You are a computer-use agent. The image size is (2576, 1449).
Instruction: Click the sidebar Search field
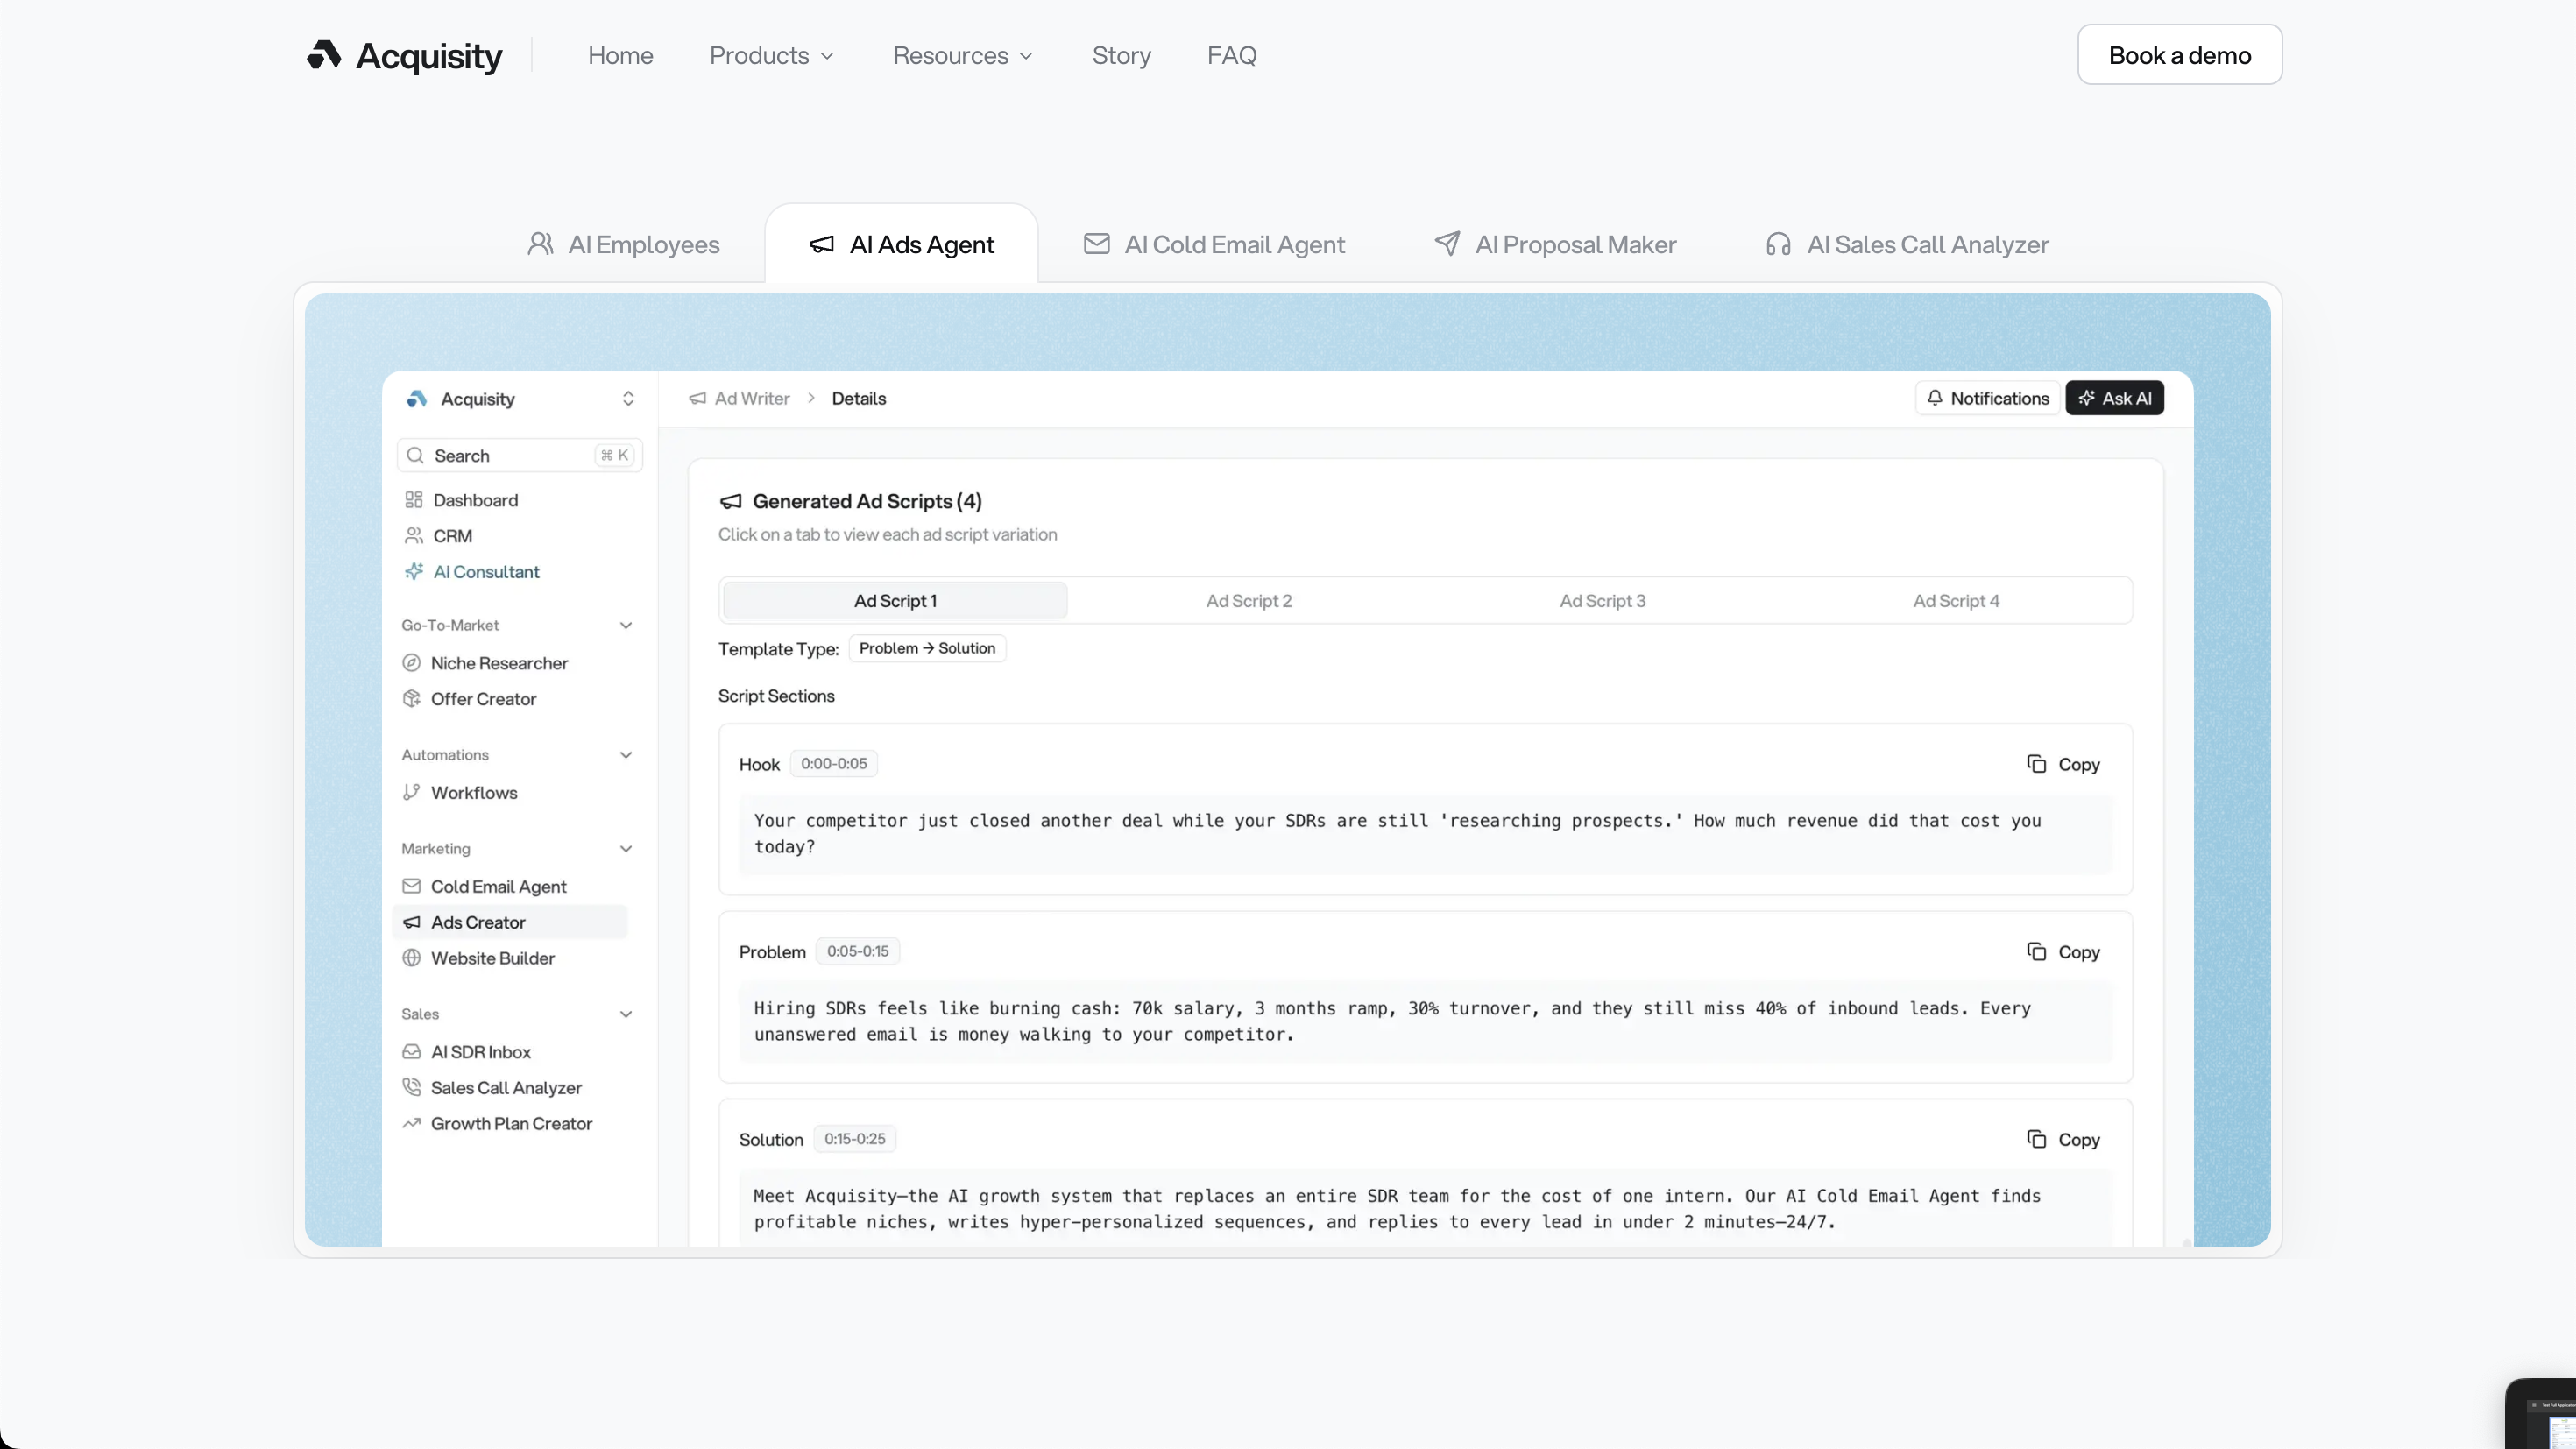pos(519,455)
